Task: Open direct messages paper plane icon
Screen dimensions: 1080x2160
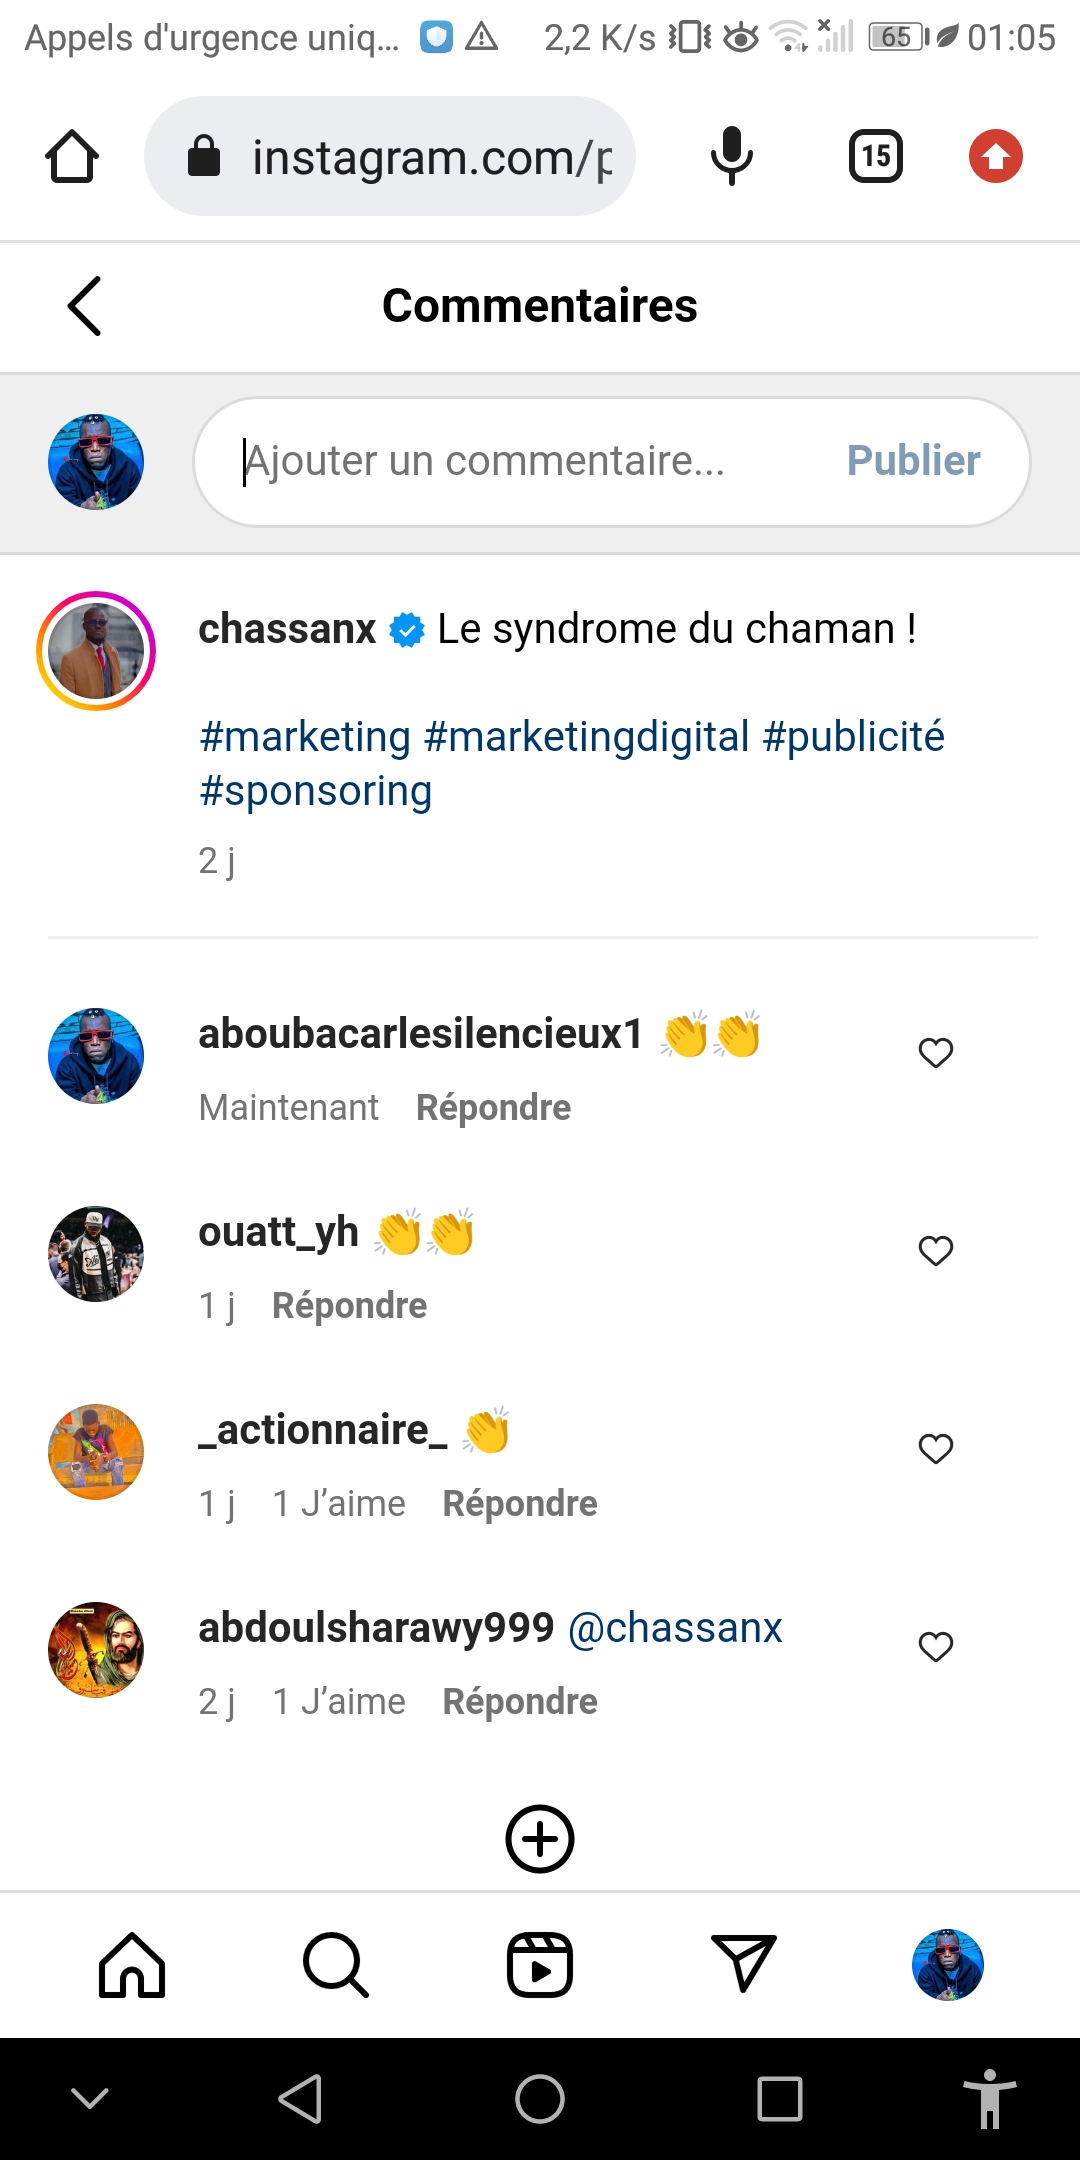Action: [x=743, y=1964]
